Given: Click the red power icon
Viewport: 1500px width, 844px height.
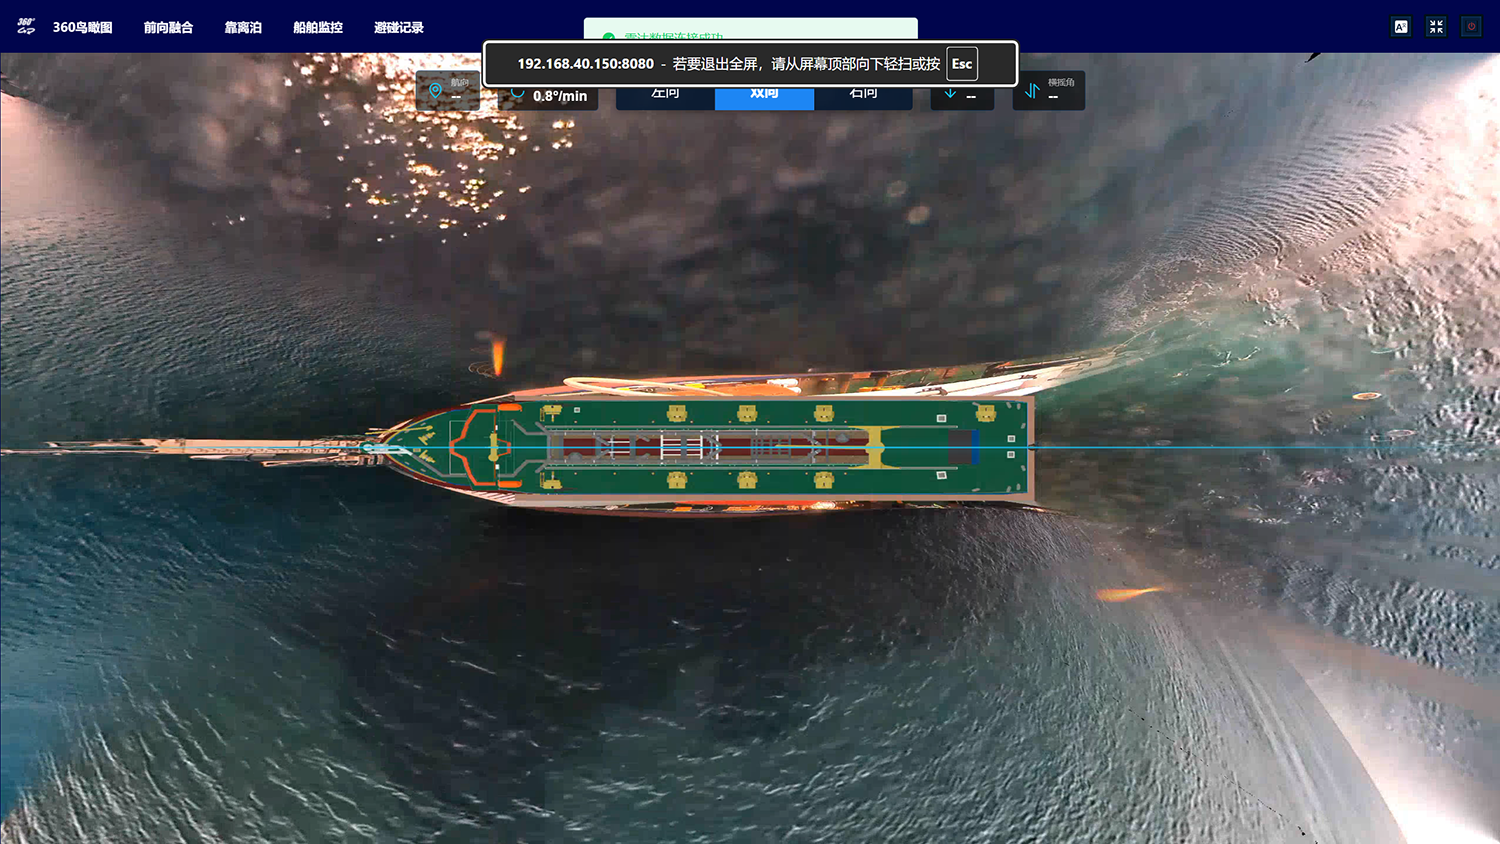Looking at the screenshot, I should coord(1471,27).
